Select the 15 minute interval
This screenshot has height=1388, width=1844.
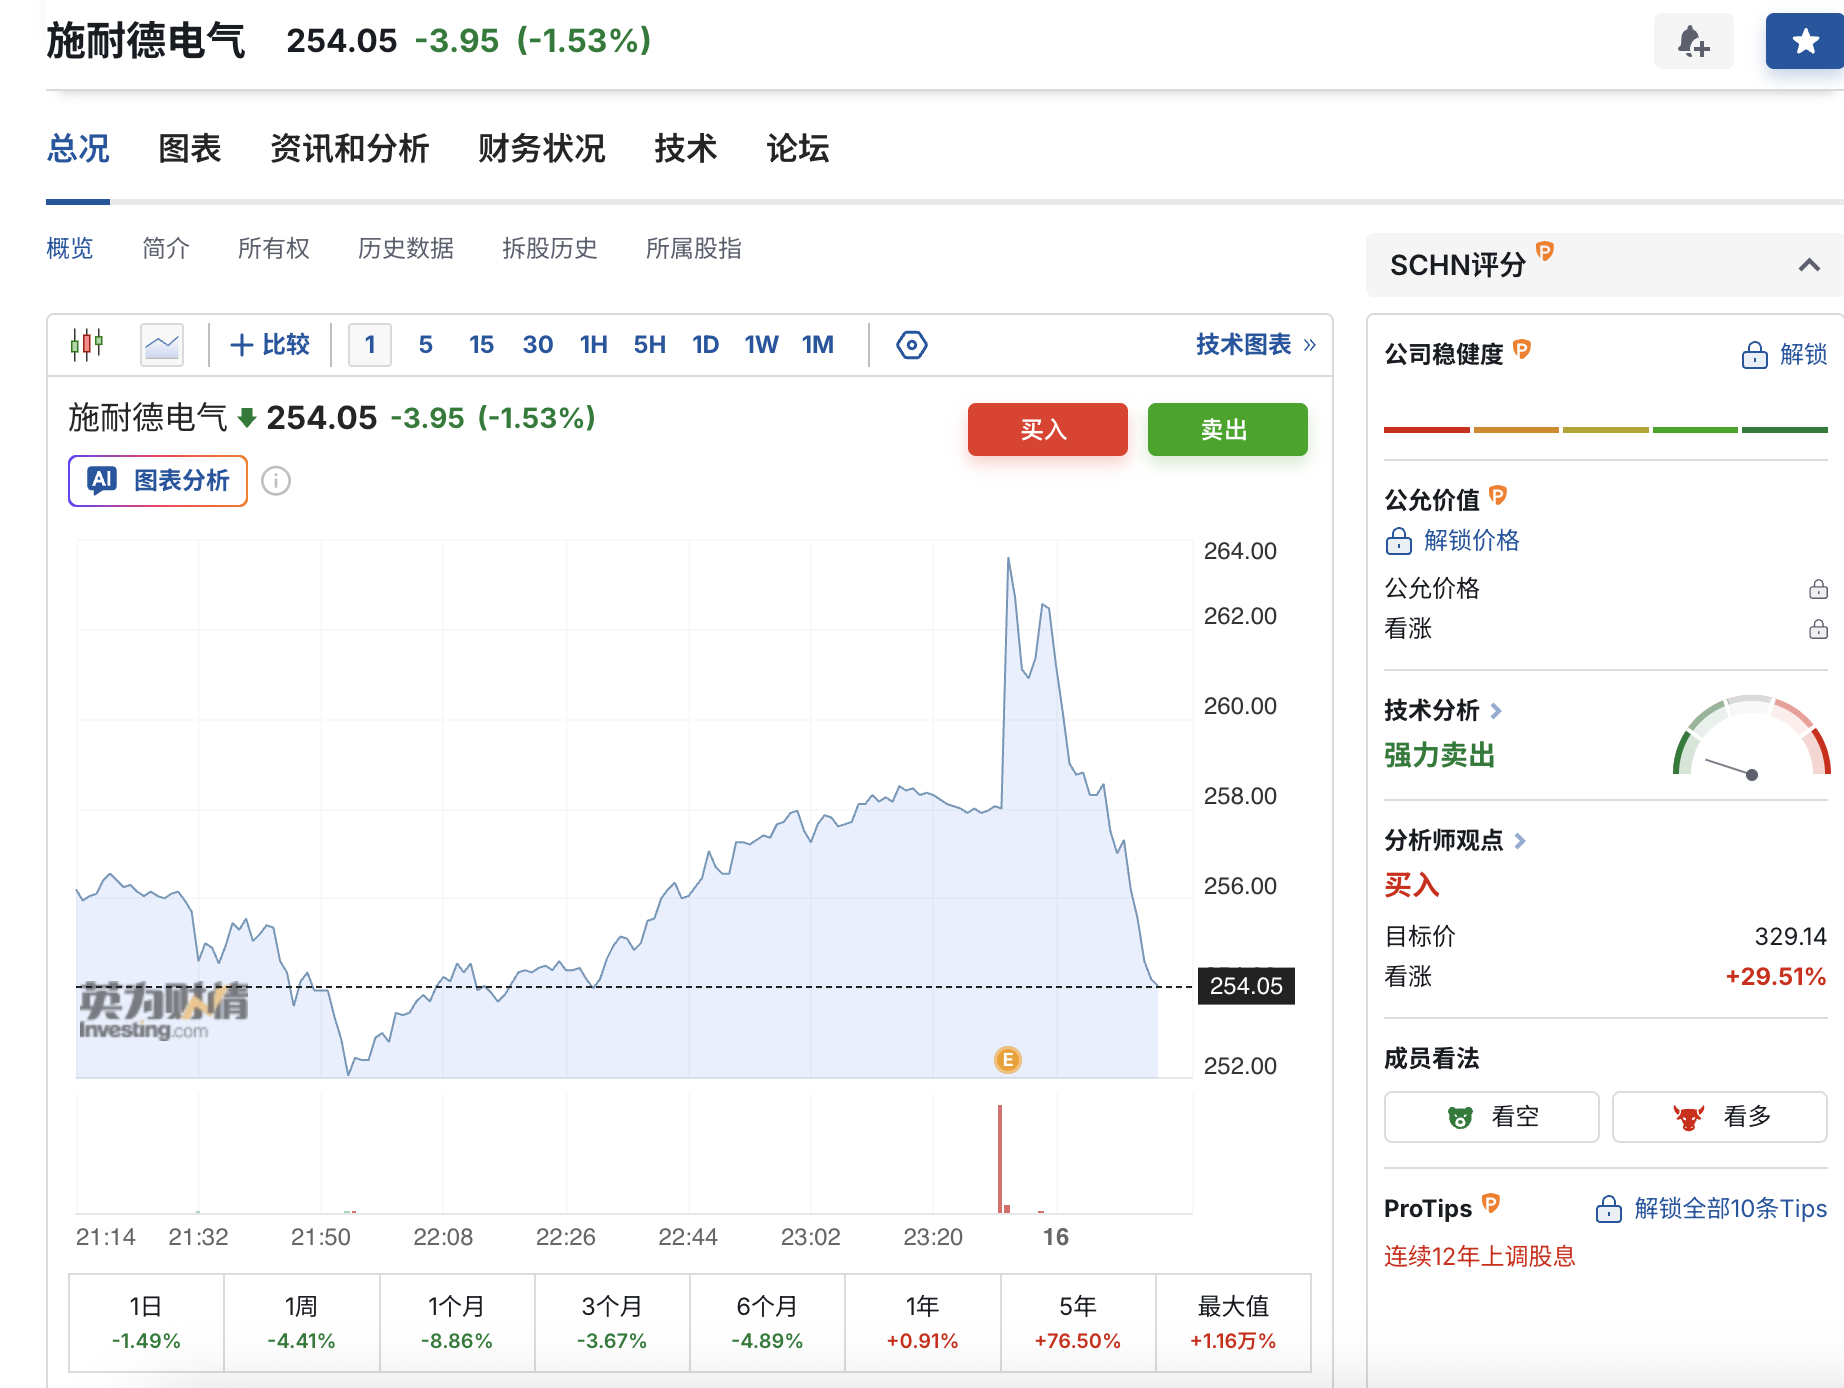tap(482, 345)
